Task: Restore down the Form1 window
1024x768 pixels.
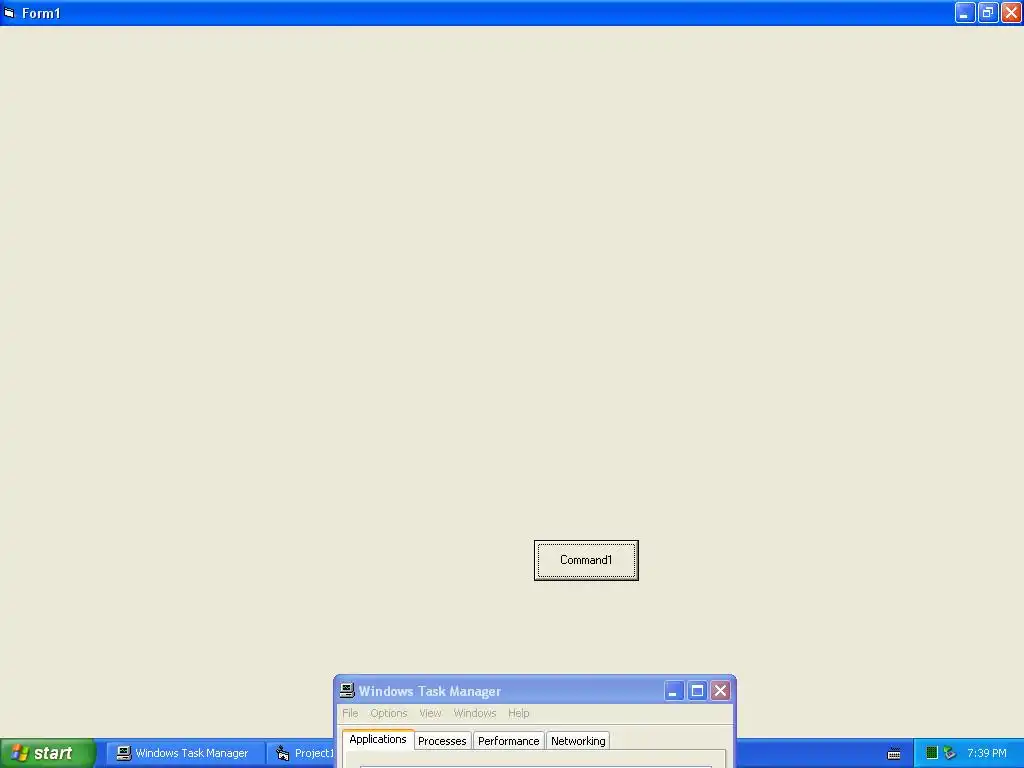Action: (x=988, y=13)
